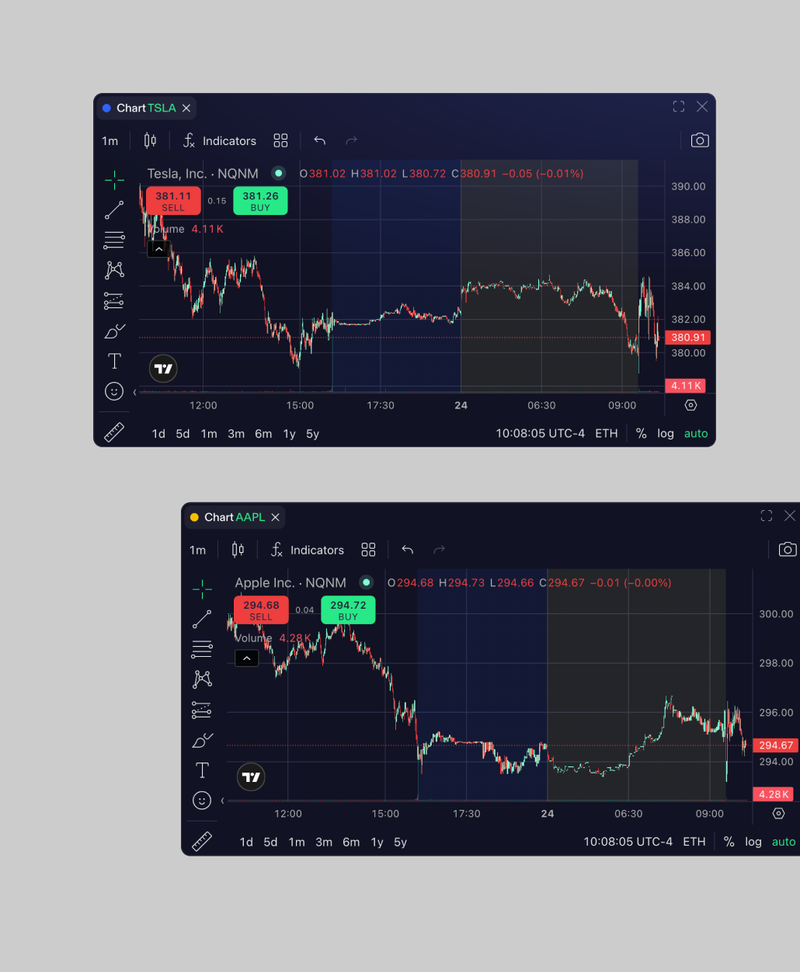This screenshot has height=972, width=800.
Task: Open candlestick chart type in TSLA chart
Action: click(150, 141)
